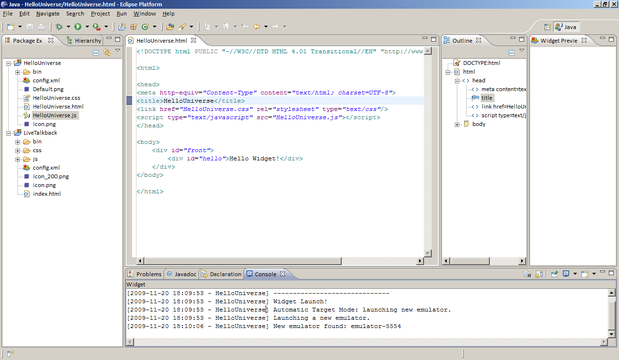
Task: Collapse the HelloUniverse project node
Action: click(x=8, y=63)
